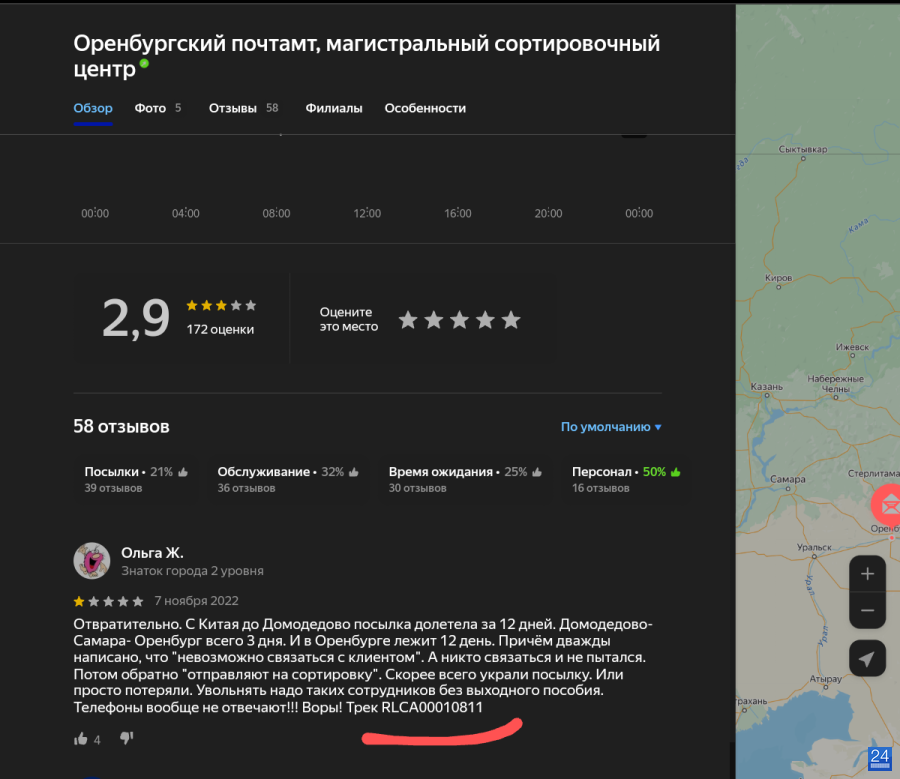This screenshot has width=900, height=779.
Task: Click Набережные Челны label on map
Action: [835, 383]
